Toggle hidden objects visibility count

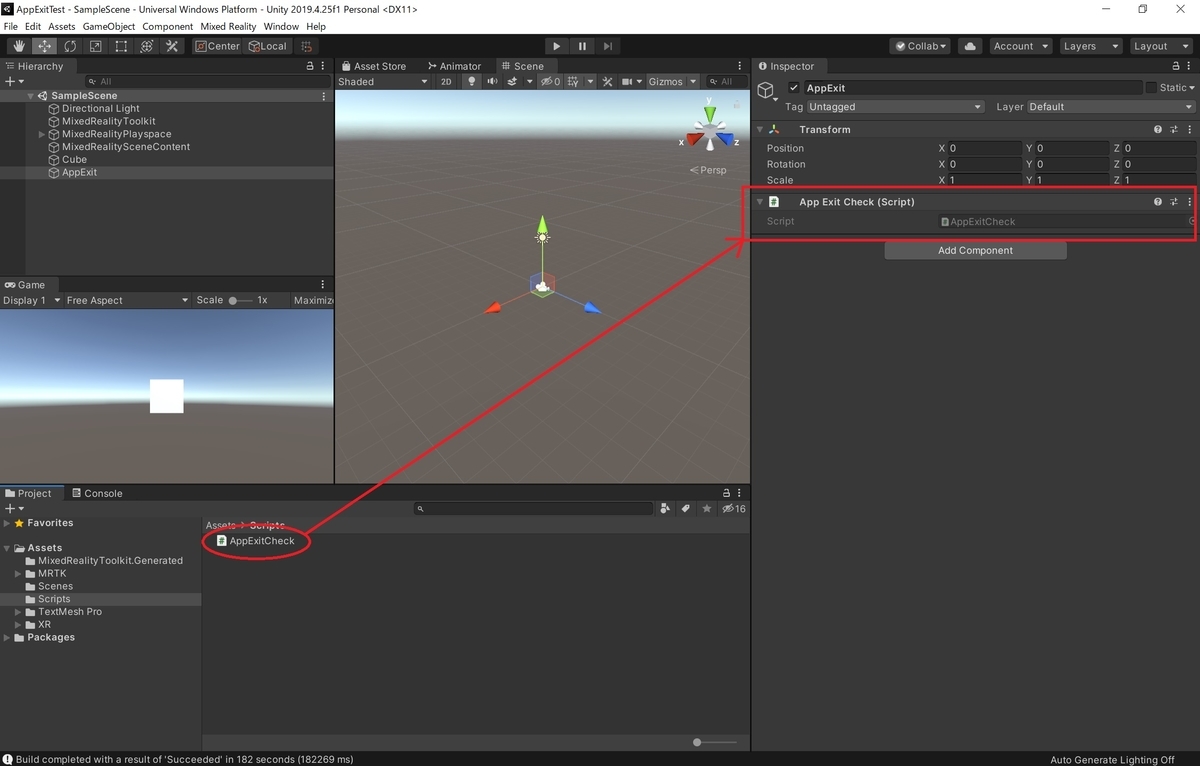[551, 82]
